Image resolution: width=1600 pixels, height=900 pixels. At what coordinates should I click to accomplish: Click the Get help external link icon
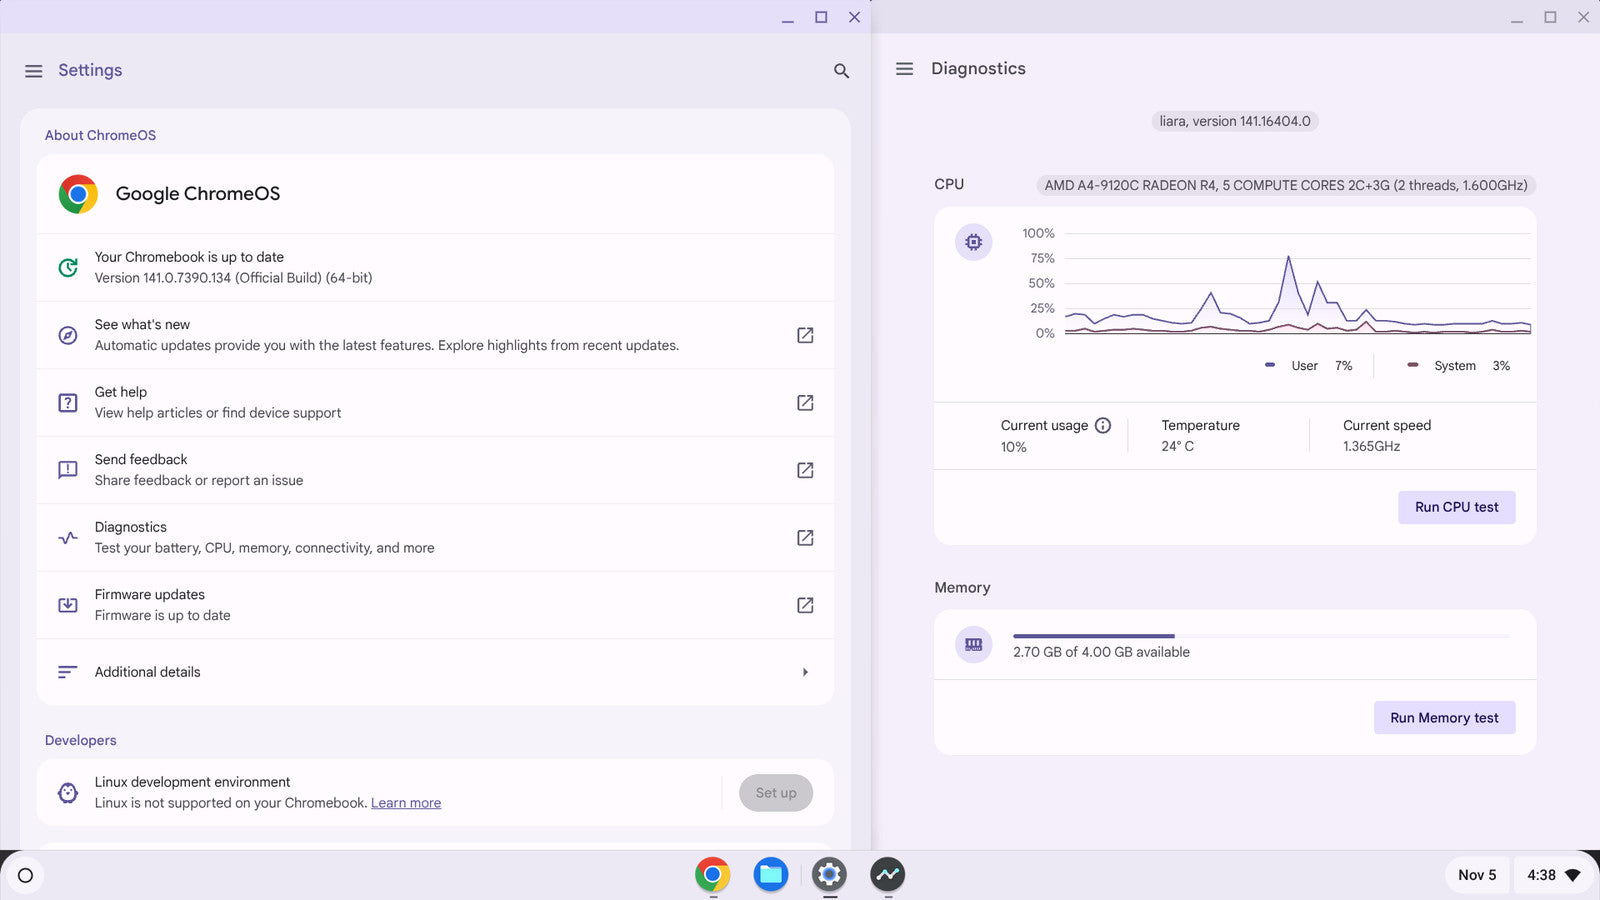point(804,403)
